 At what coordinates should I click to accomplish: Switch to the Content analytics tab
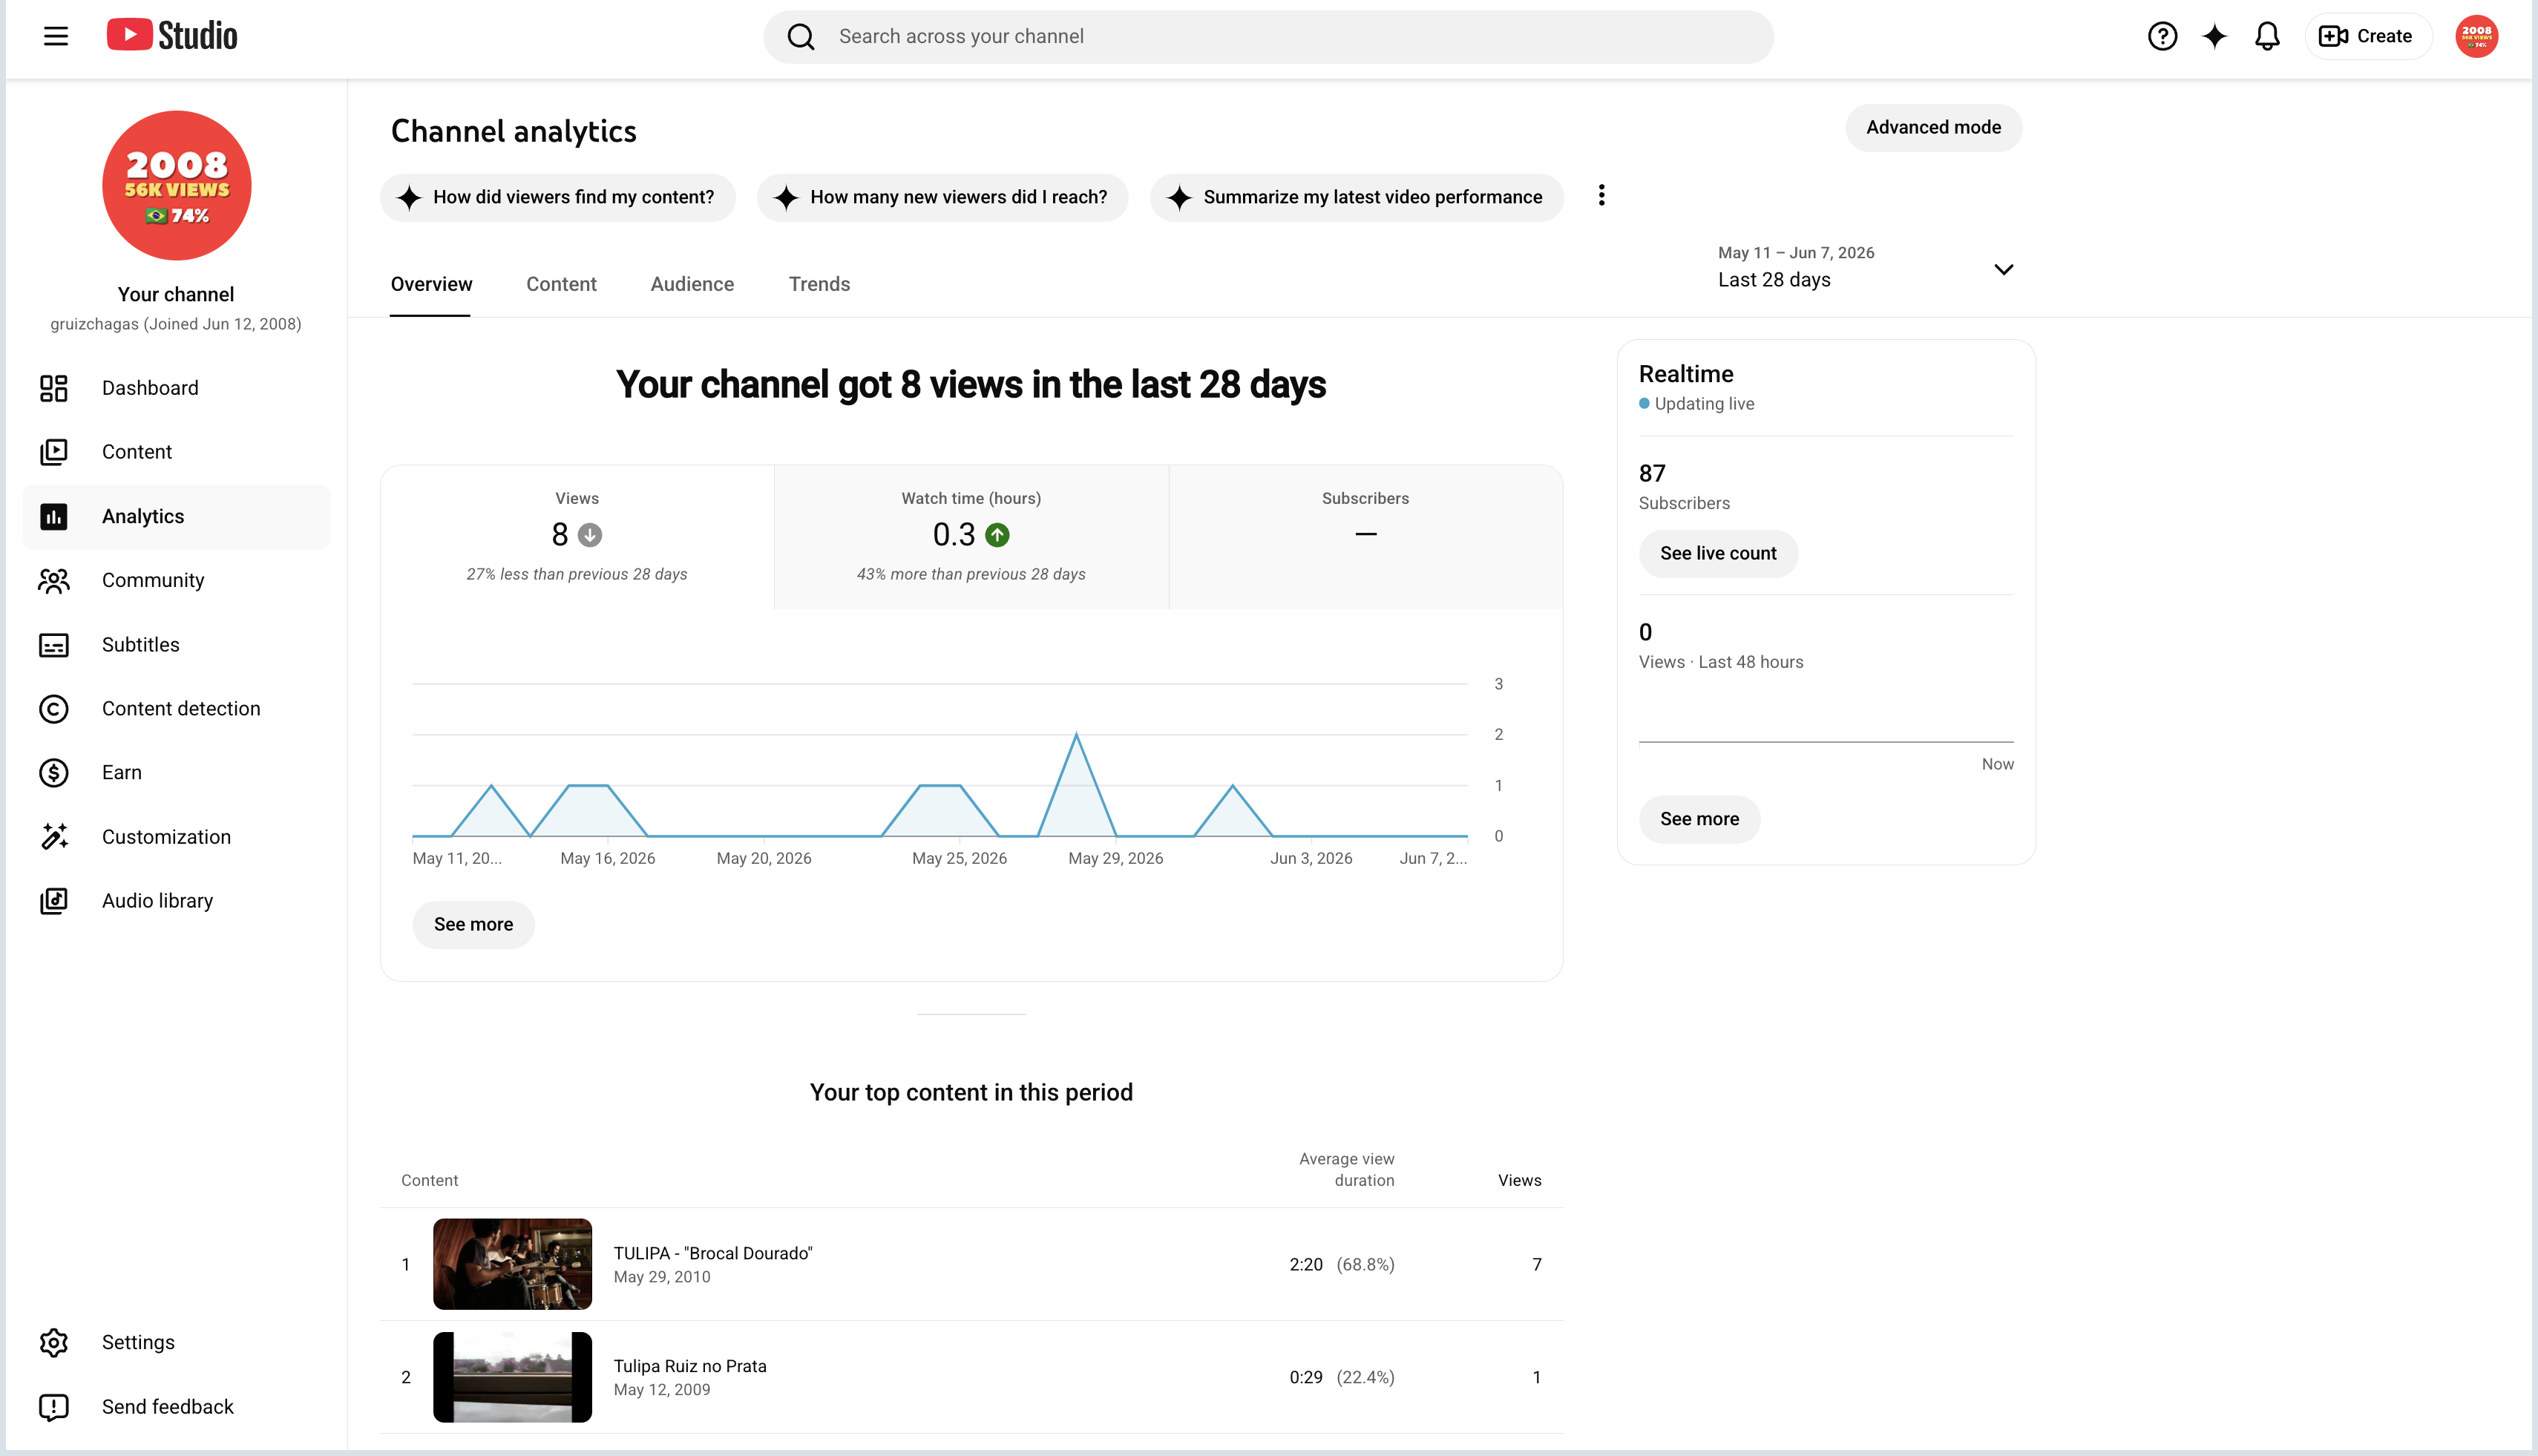click(x=561, y=284)
